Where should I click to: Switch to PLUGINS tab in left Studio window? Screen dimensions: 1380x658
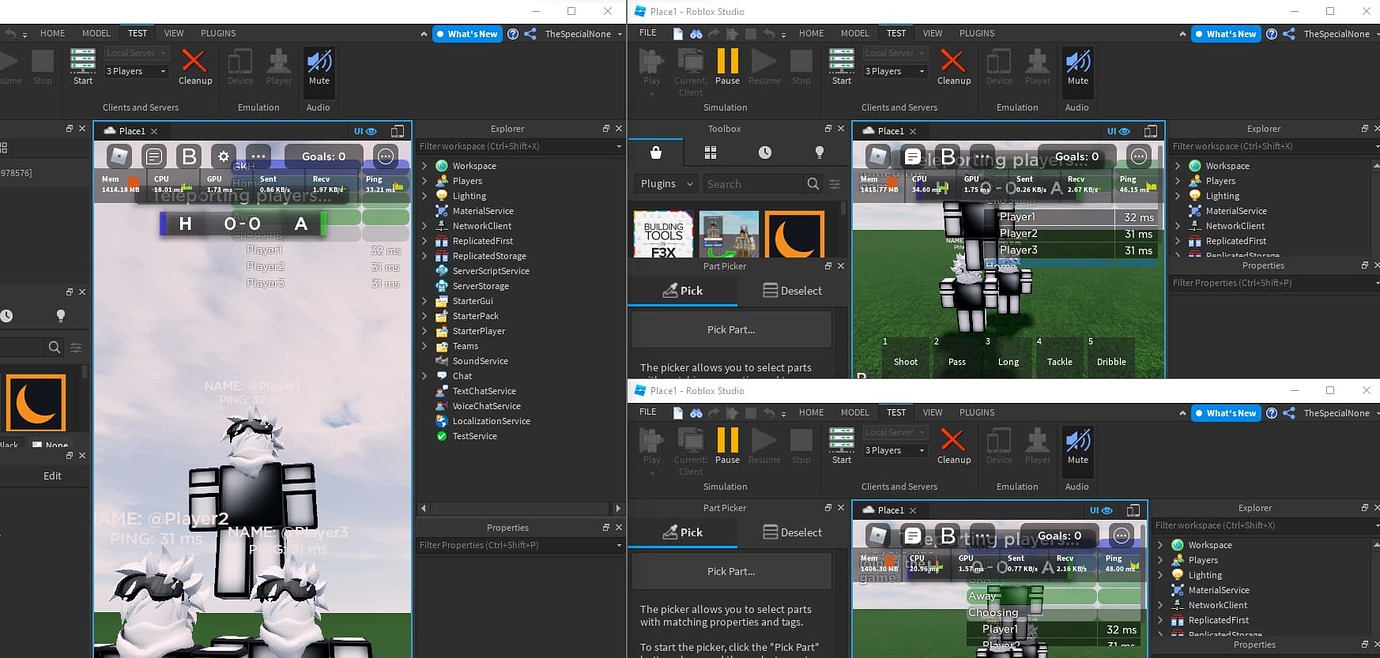pyautogui.click(x=218, y=33)
